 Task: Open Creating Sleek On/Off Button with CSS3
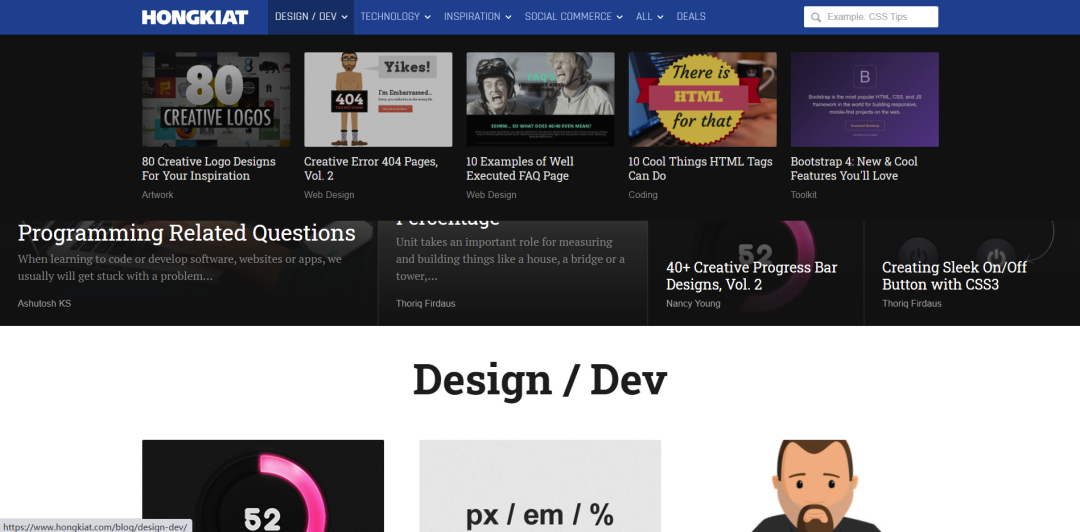[954, 276]
